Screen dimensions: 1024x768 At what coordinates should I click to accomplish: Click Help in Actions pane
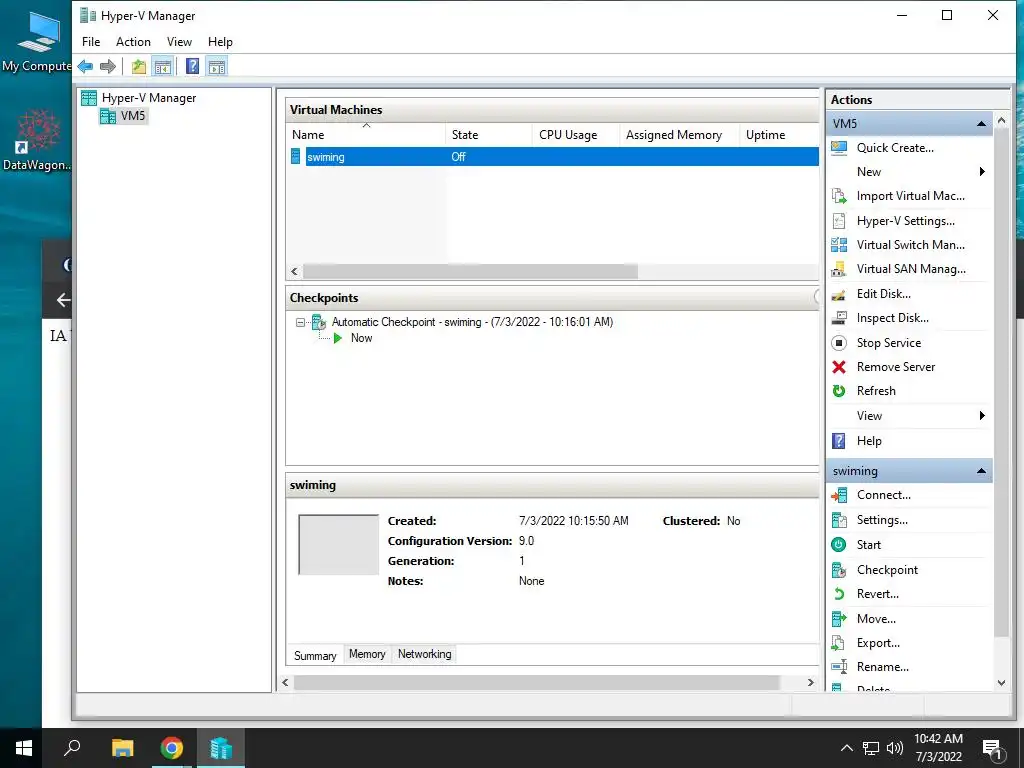[x=869, y=441]
